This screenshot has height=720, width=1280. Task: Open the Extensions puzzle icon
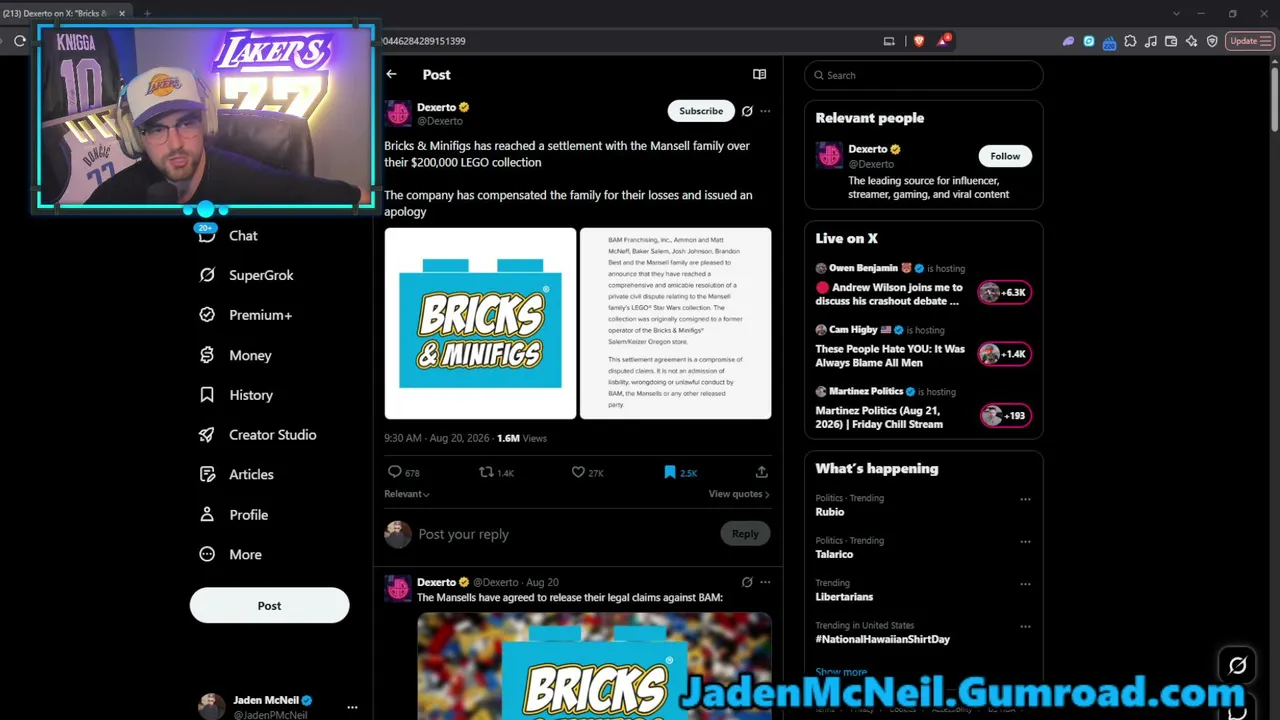[x=1130, y=41]
